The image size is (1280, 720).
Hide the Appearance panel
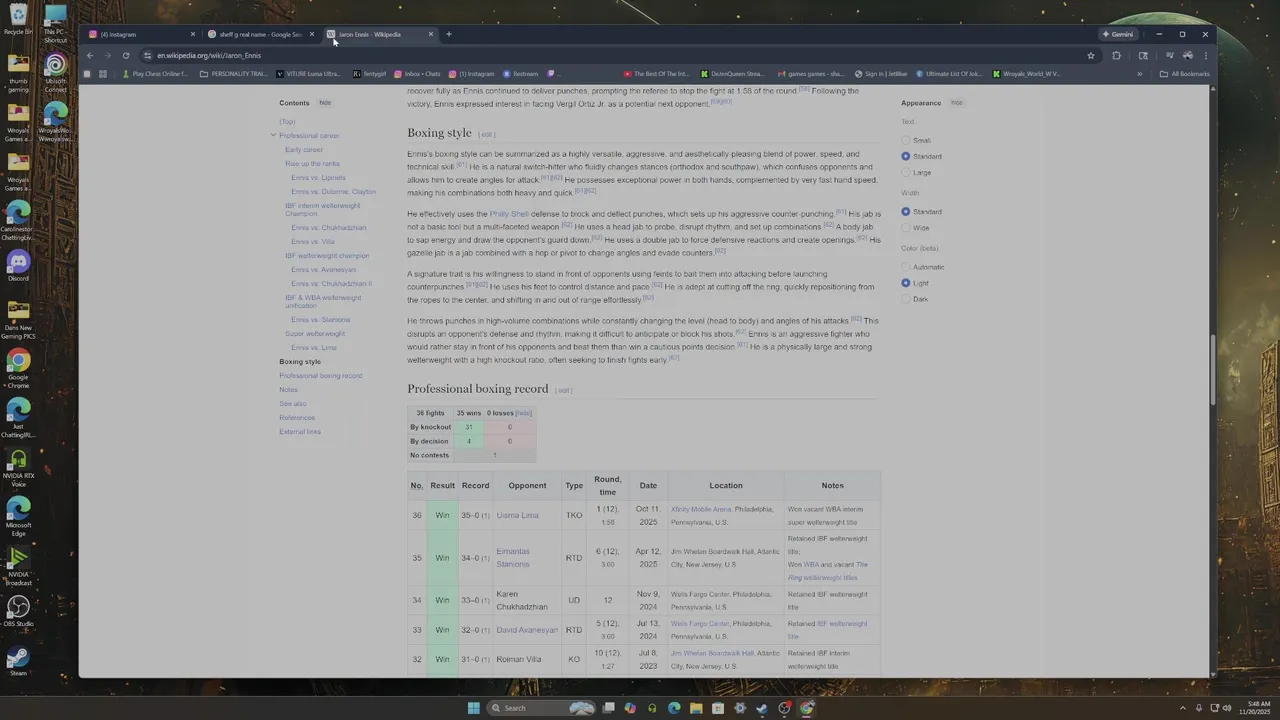pyautogui.click(x=957, y=102)
